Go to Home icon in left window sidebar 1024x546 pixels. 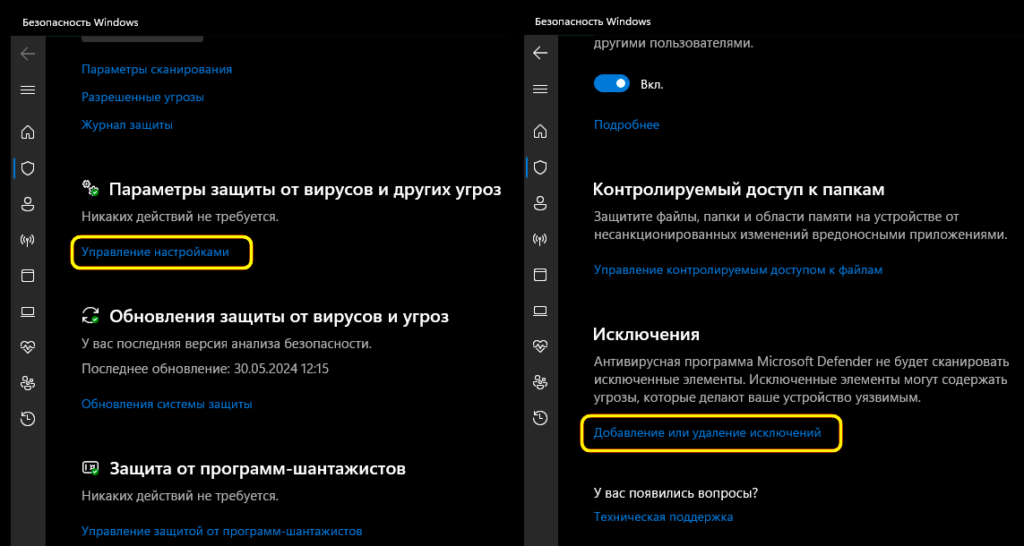(27, 133)
